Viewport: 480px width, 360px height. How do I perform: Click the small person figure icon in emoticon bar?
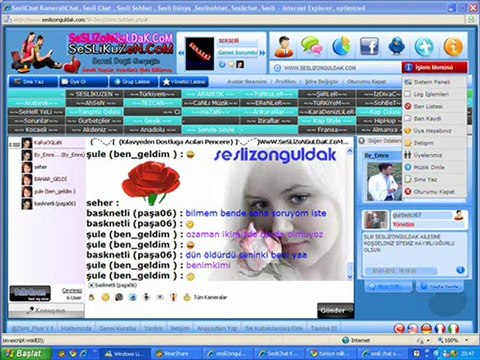point(146,297)
